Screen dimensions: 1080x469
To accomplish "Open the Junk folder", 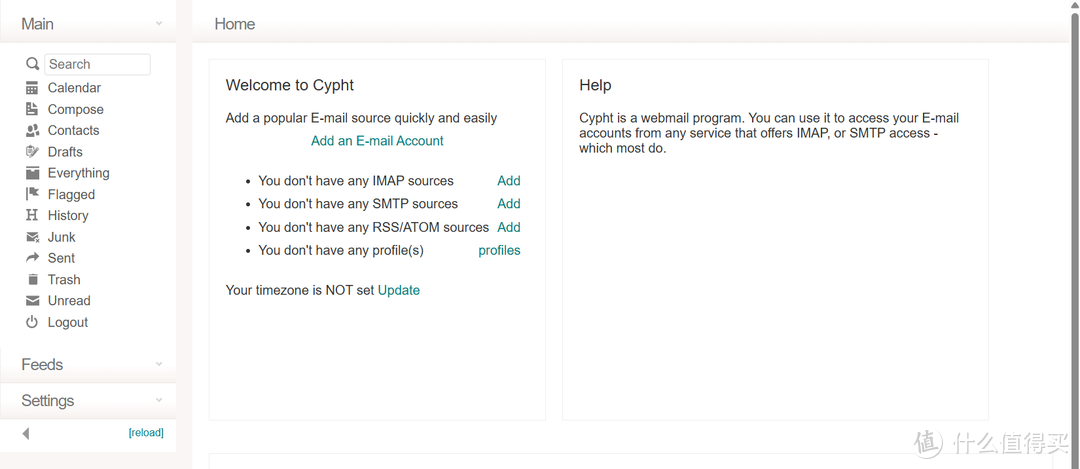I will pyautogui.click(x=61, y=237).
